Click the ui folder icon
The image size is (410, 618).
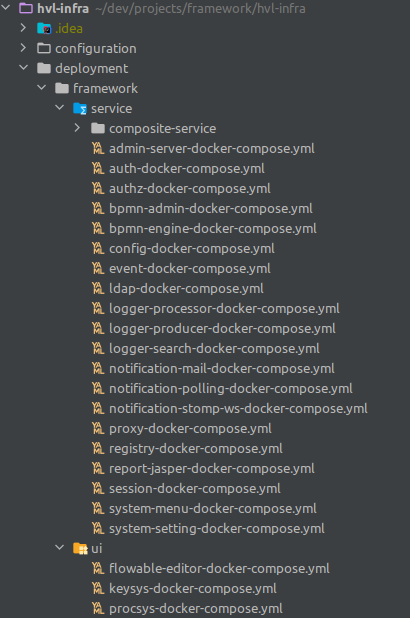80,548
